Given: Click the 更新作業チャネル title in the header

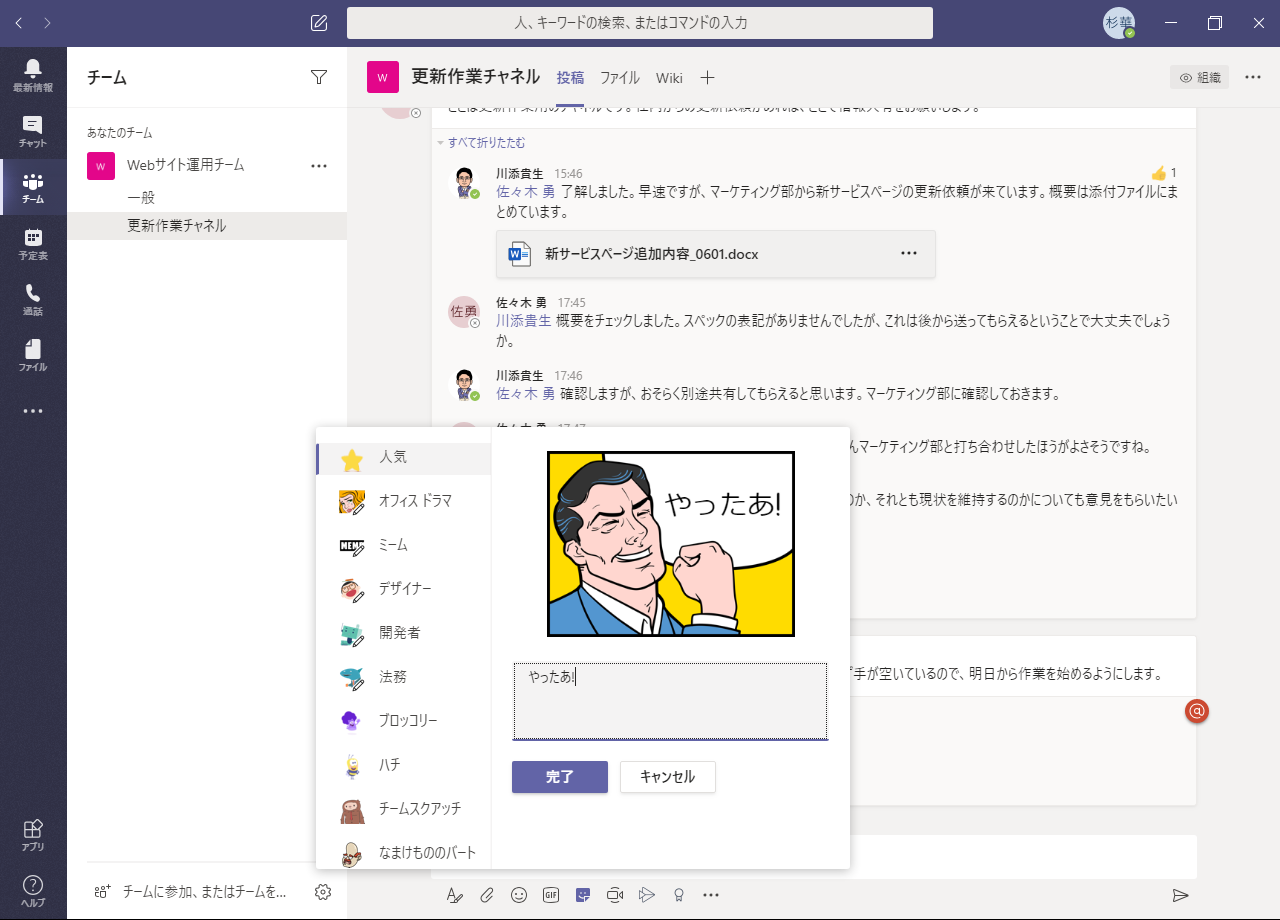Looking at the screenshot, I should [476, 77].
